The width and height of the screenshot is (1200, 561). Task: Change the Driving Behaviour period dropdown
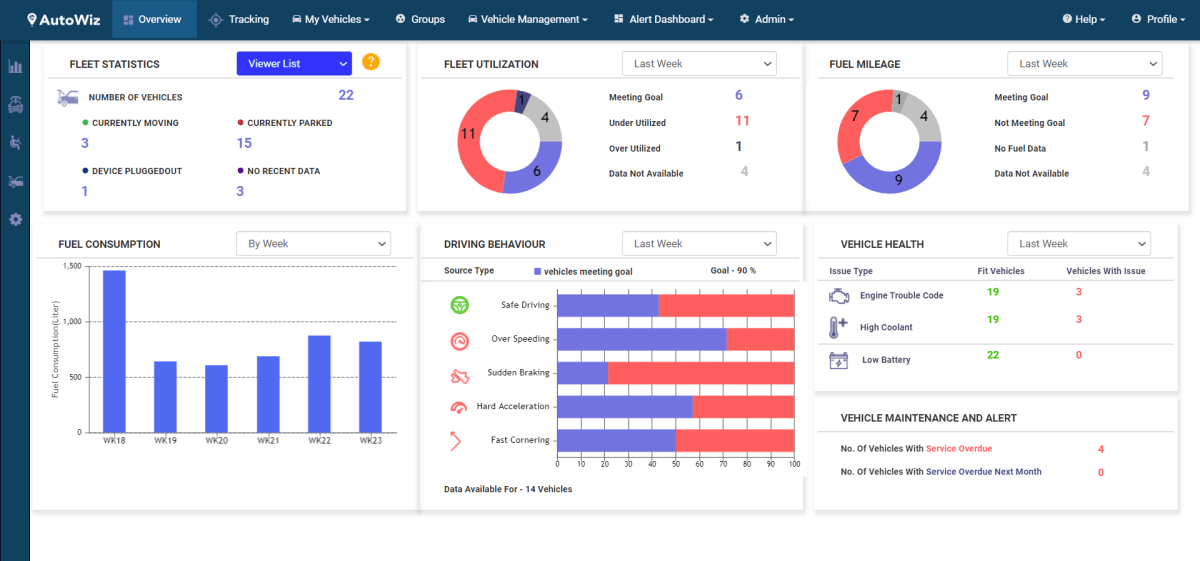click(699, 243)
